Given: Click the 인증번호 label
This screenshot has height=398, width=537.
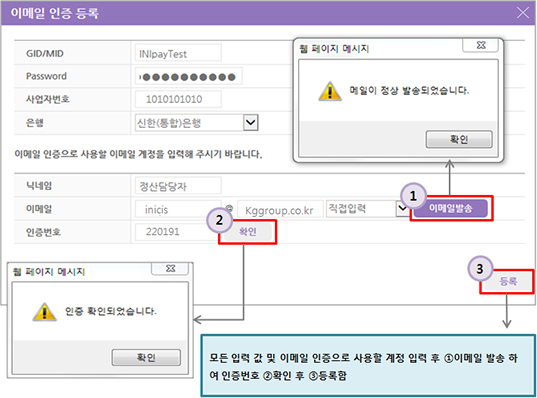Looking at the screenshot, I should click(x=43, y=232).
